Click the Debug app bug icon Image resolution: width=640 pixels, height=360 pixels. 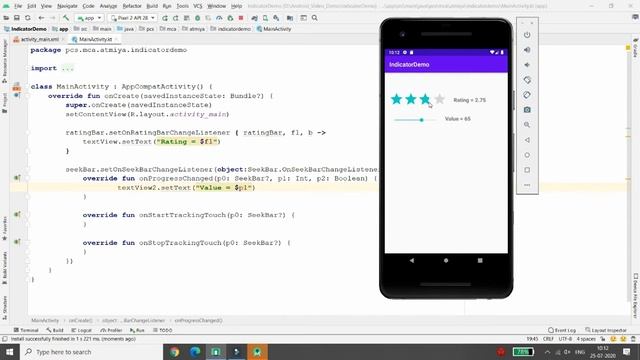pyautogui.click(x=198, y=18)
